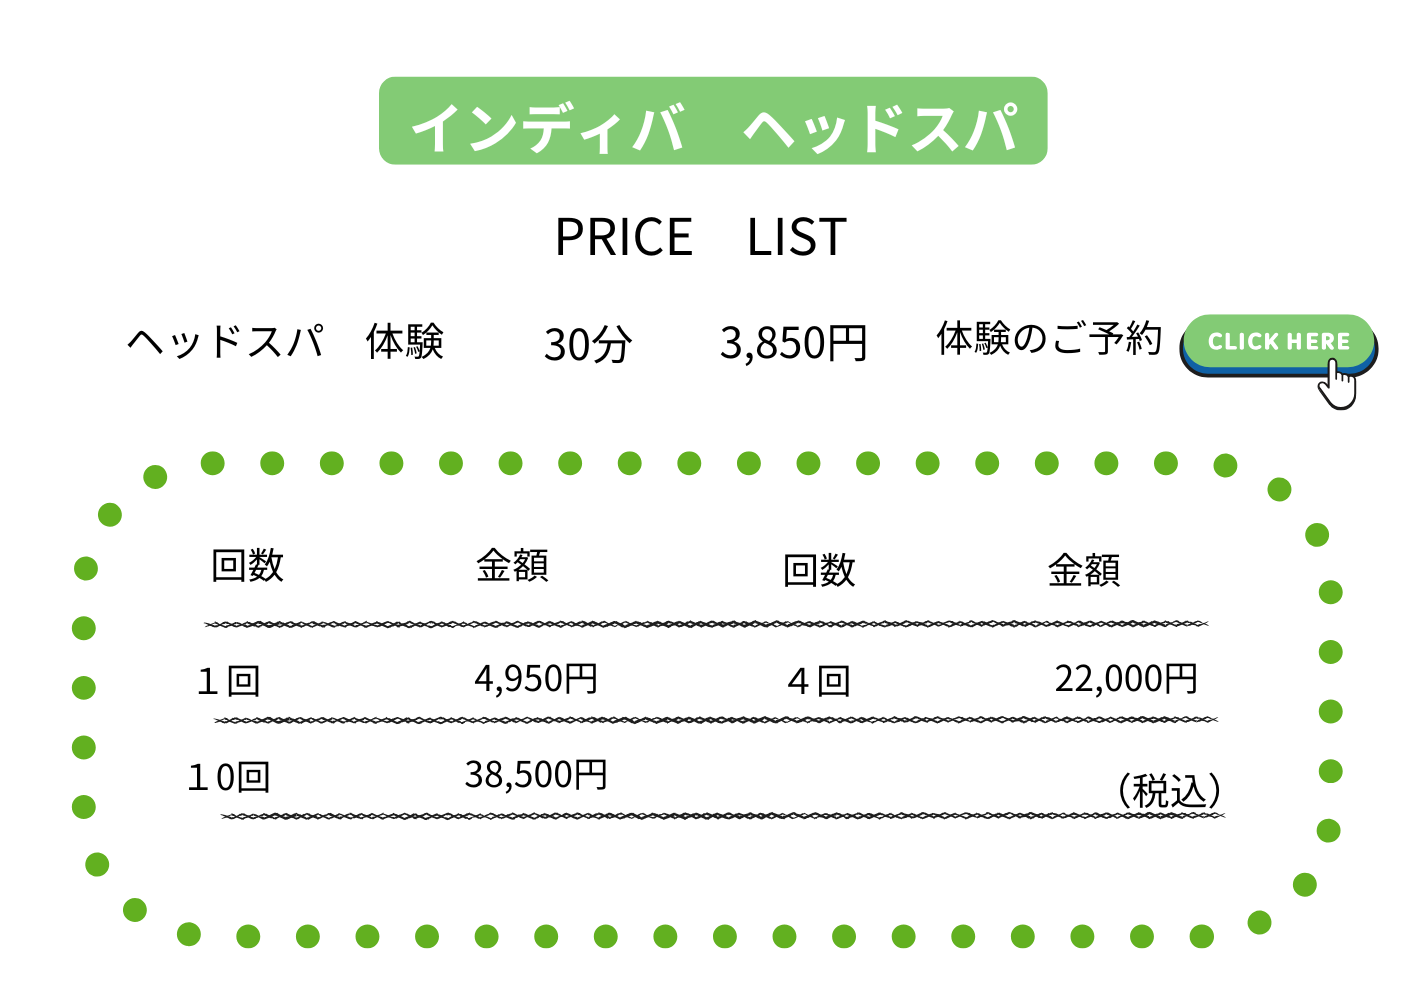1414x995 pixels.
Task: Click the left 金額 column header
Action: (x=512, y=566)
